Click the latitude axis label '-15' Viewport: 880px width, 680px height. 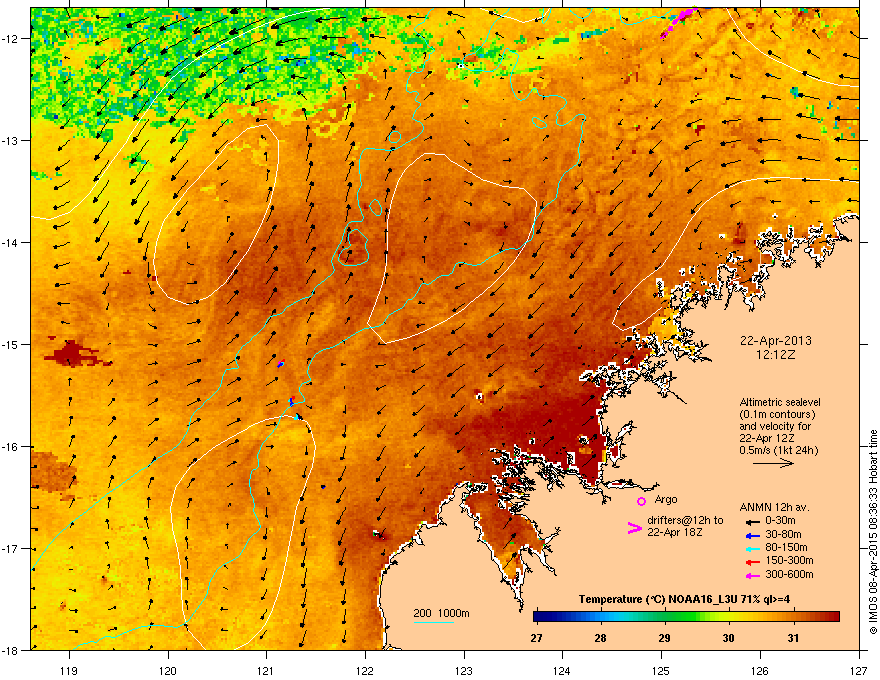point(10,344)
